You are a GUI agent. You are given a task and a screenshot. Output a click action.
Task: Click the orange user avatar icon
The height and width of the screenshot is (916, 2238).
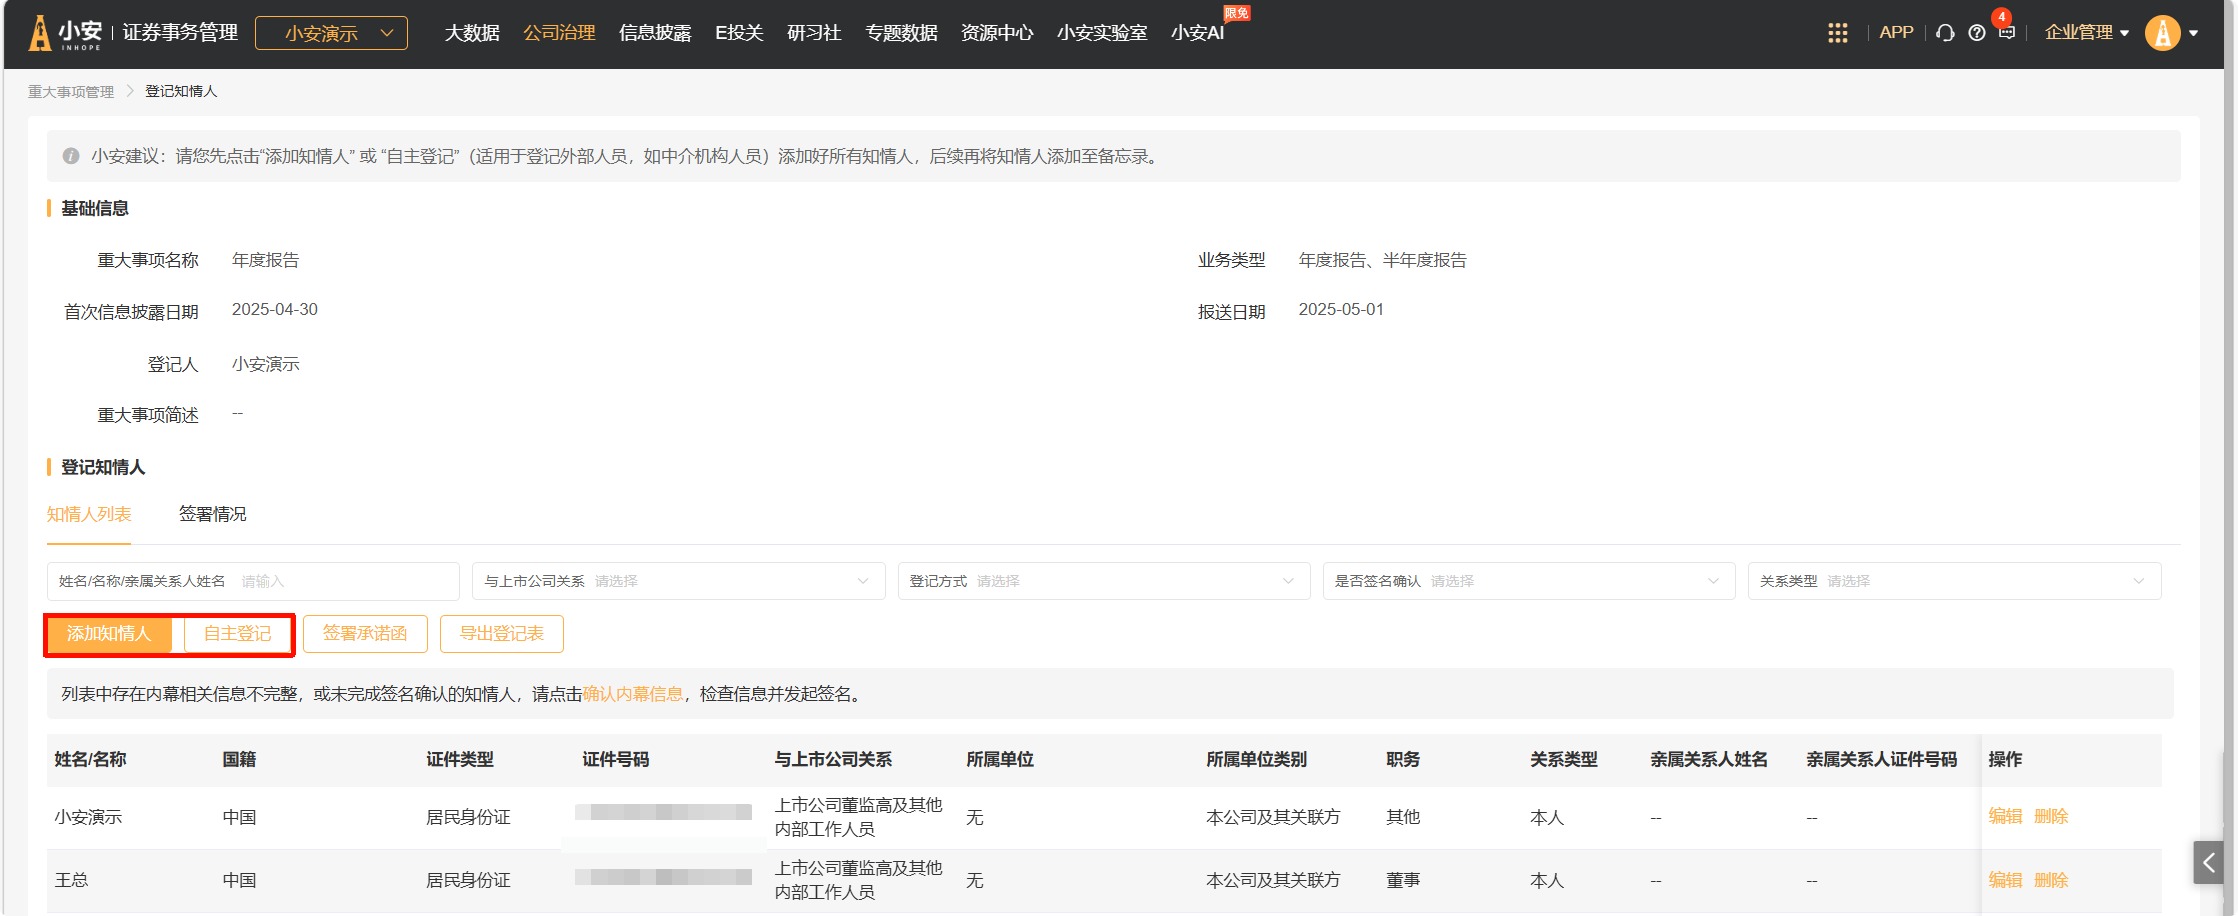click(2162, 33)
